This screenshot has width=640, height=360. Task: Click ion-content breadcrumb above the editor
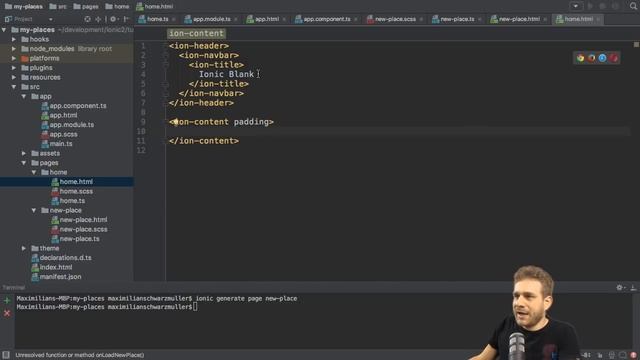(196, 33)
